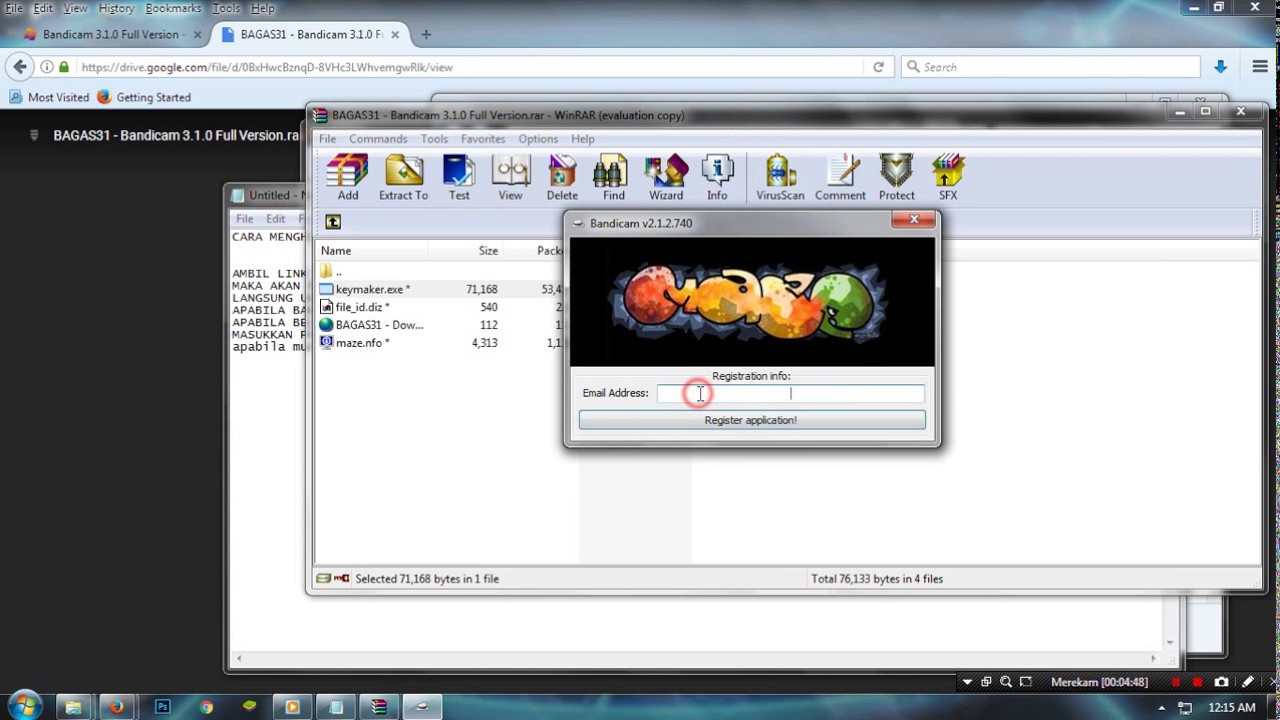Select file_id.diz in the archive list
Image resolution: width=1280 pixels, height=720 pixels.
[x=354, y=307]
